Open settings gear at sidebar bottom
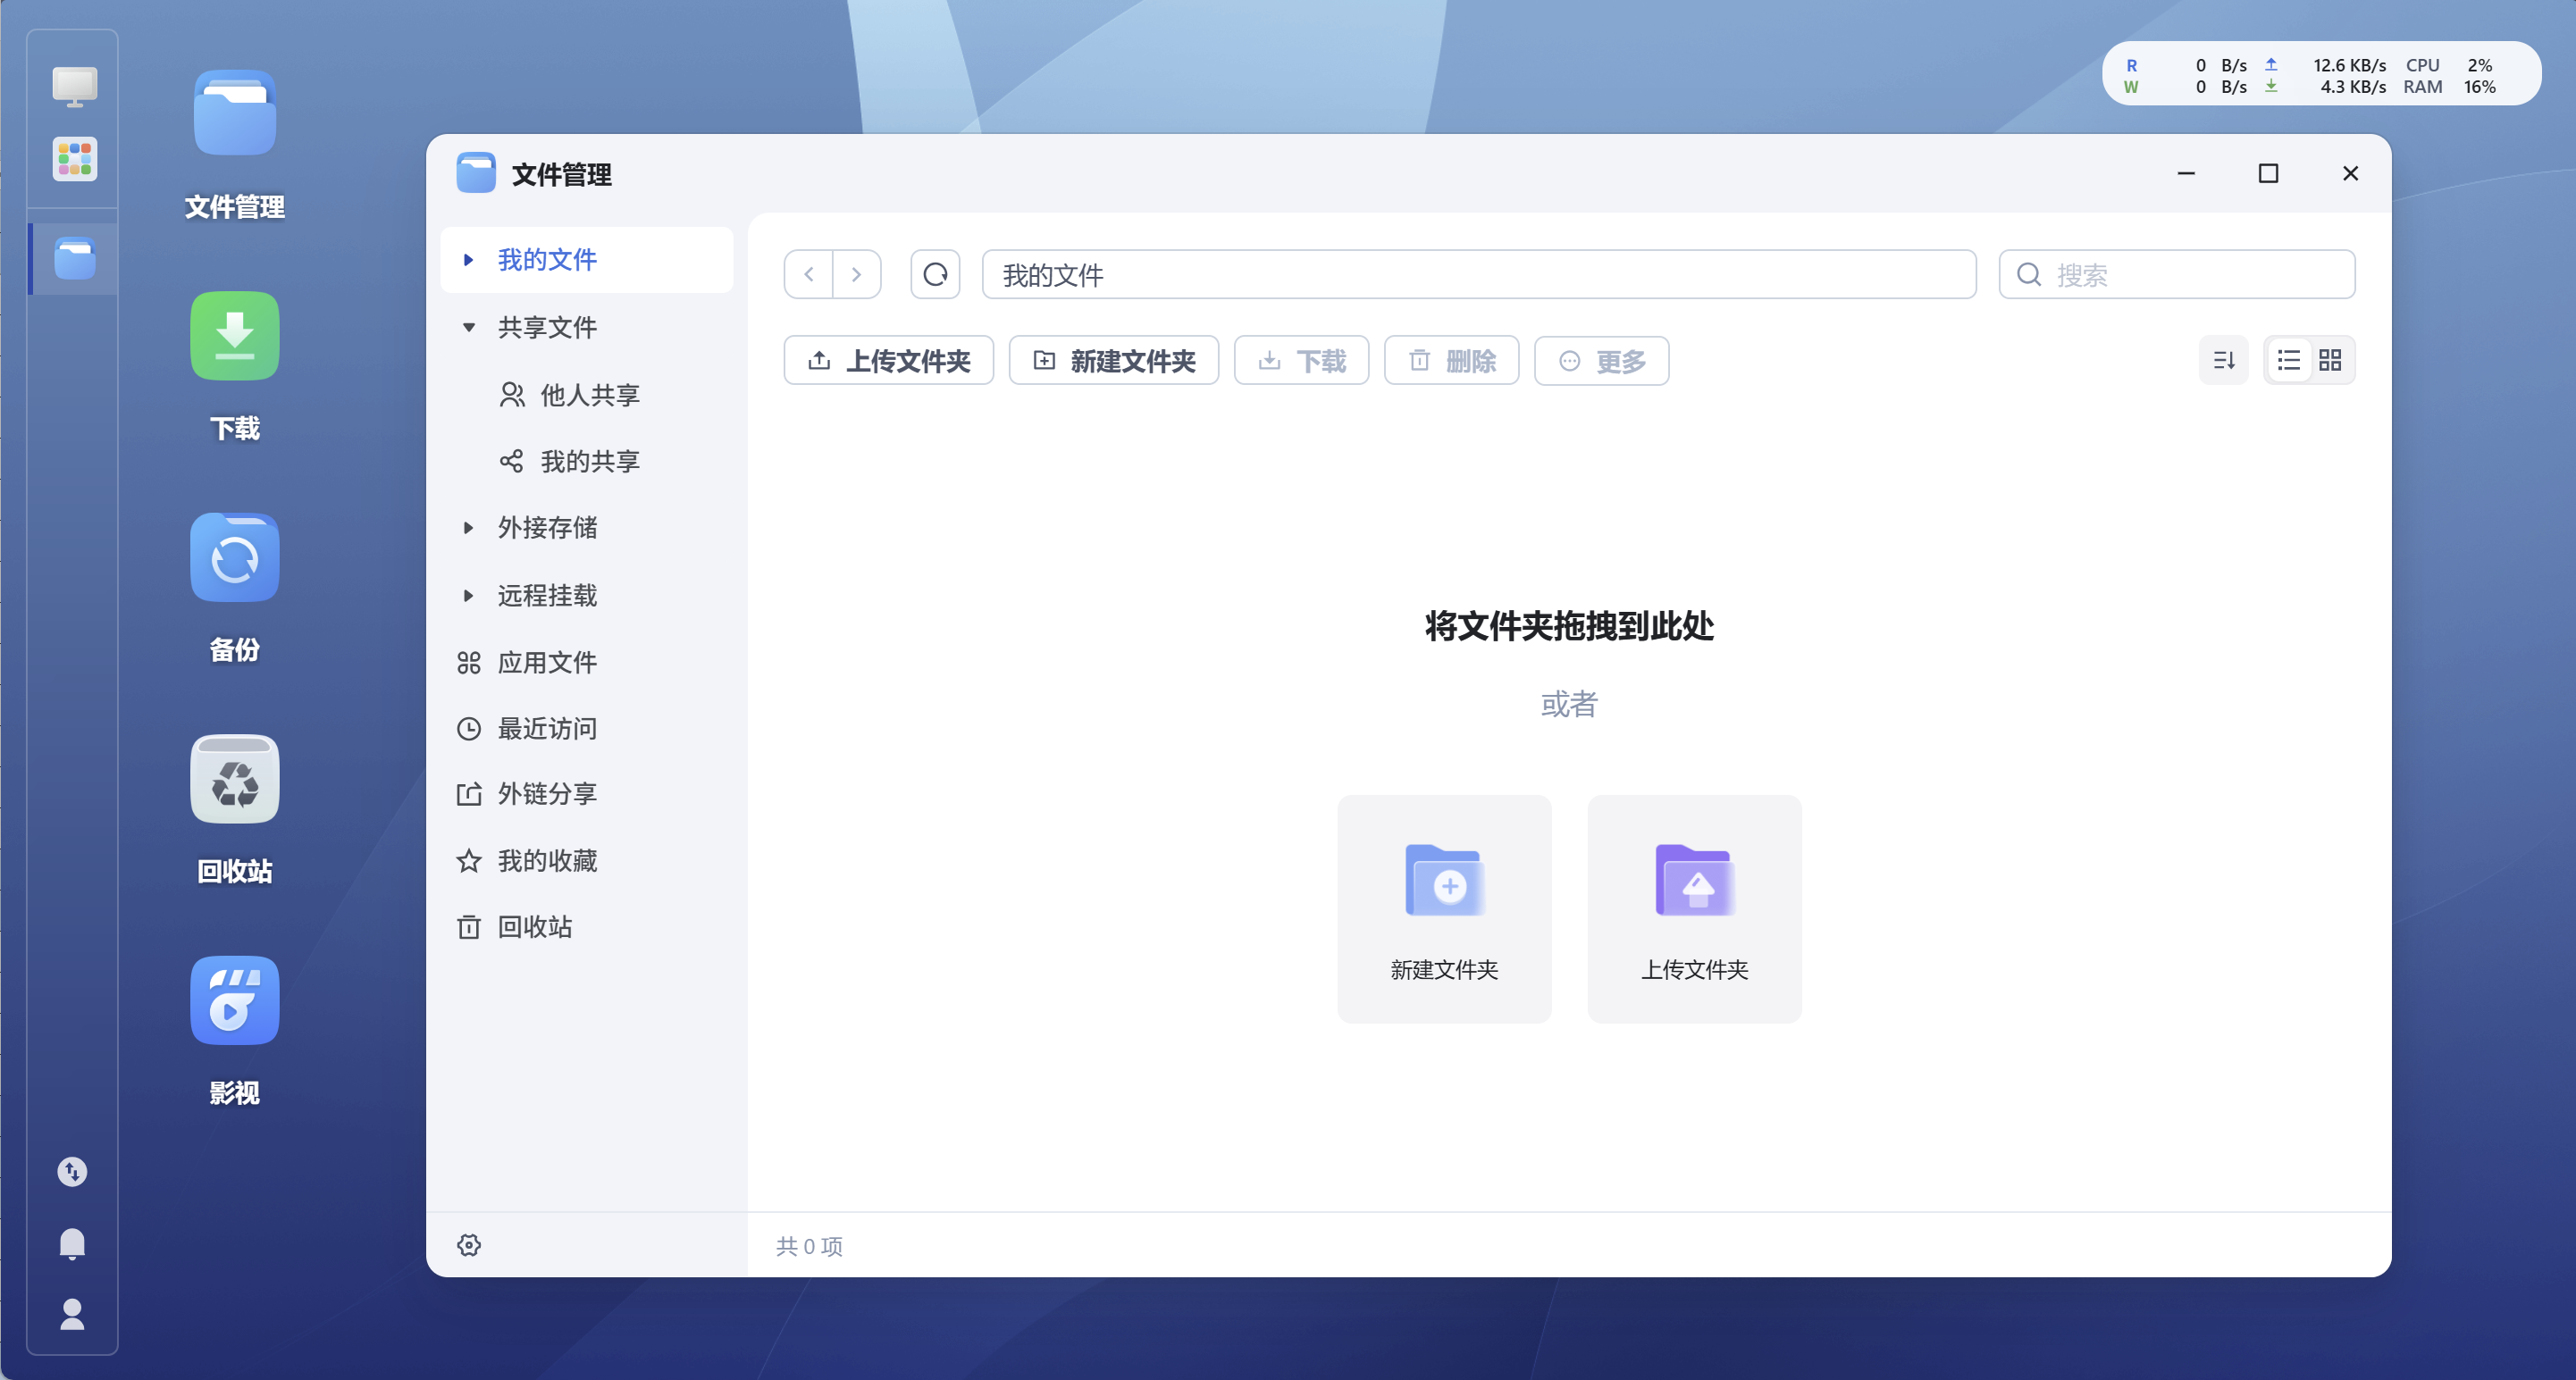2576x1380 pixels. (x=469, y=1245)
